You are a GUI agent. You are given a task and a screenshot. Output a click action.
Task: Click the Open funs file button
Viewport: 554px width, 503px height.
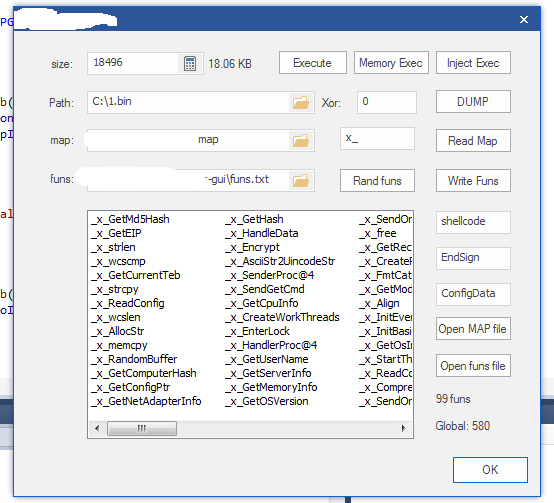(x=473, y=366)
